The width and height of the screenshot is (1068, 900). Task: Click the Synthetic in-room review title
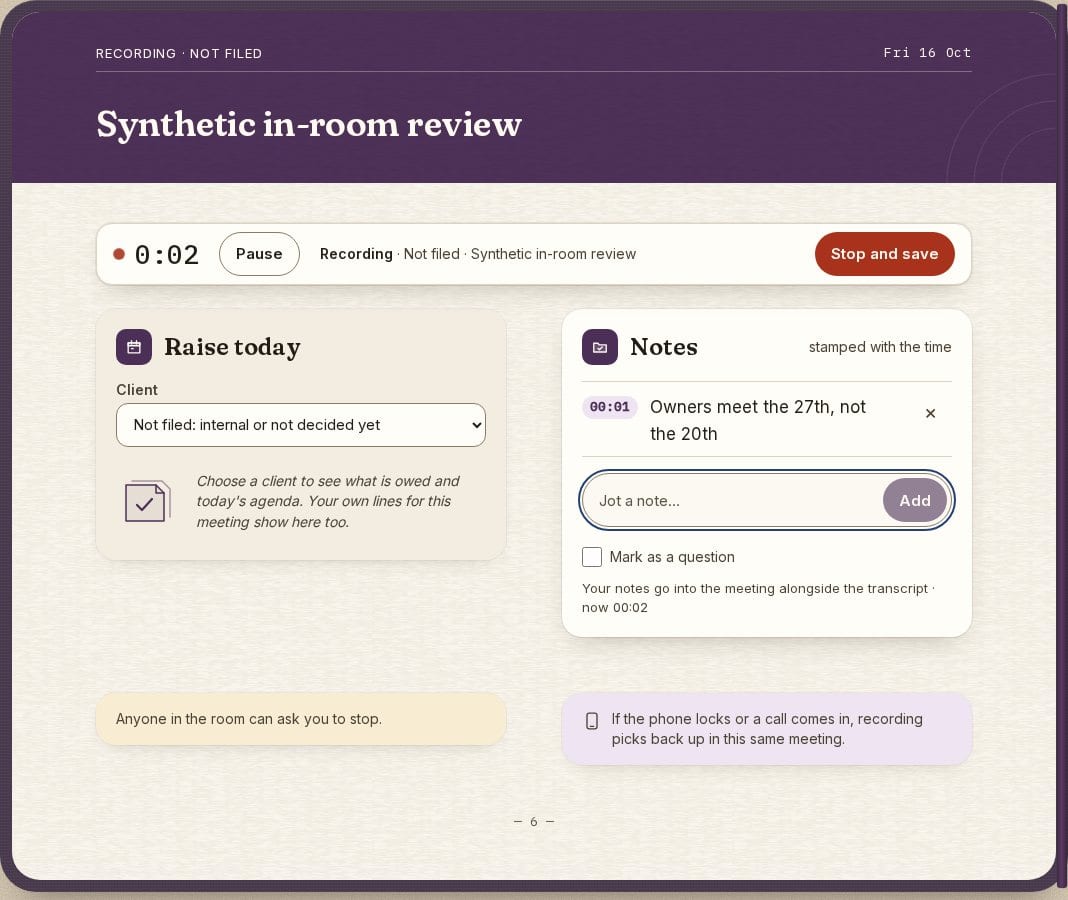point(309,124)
